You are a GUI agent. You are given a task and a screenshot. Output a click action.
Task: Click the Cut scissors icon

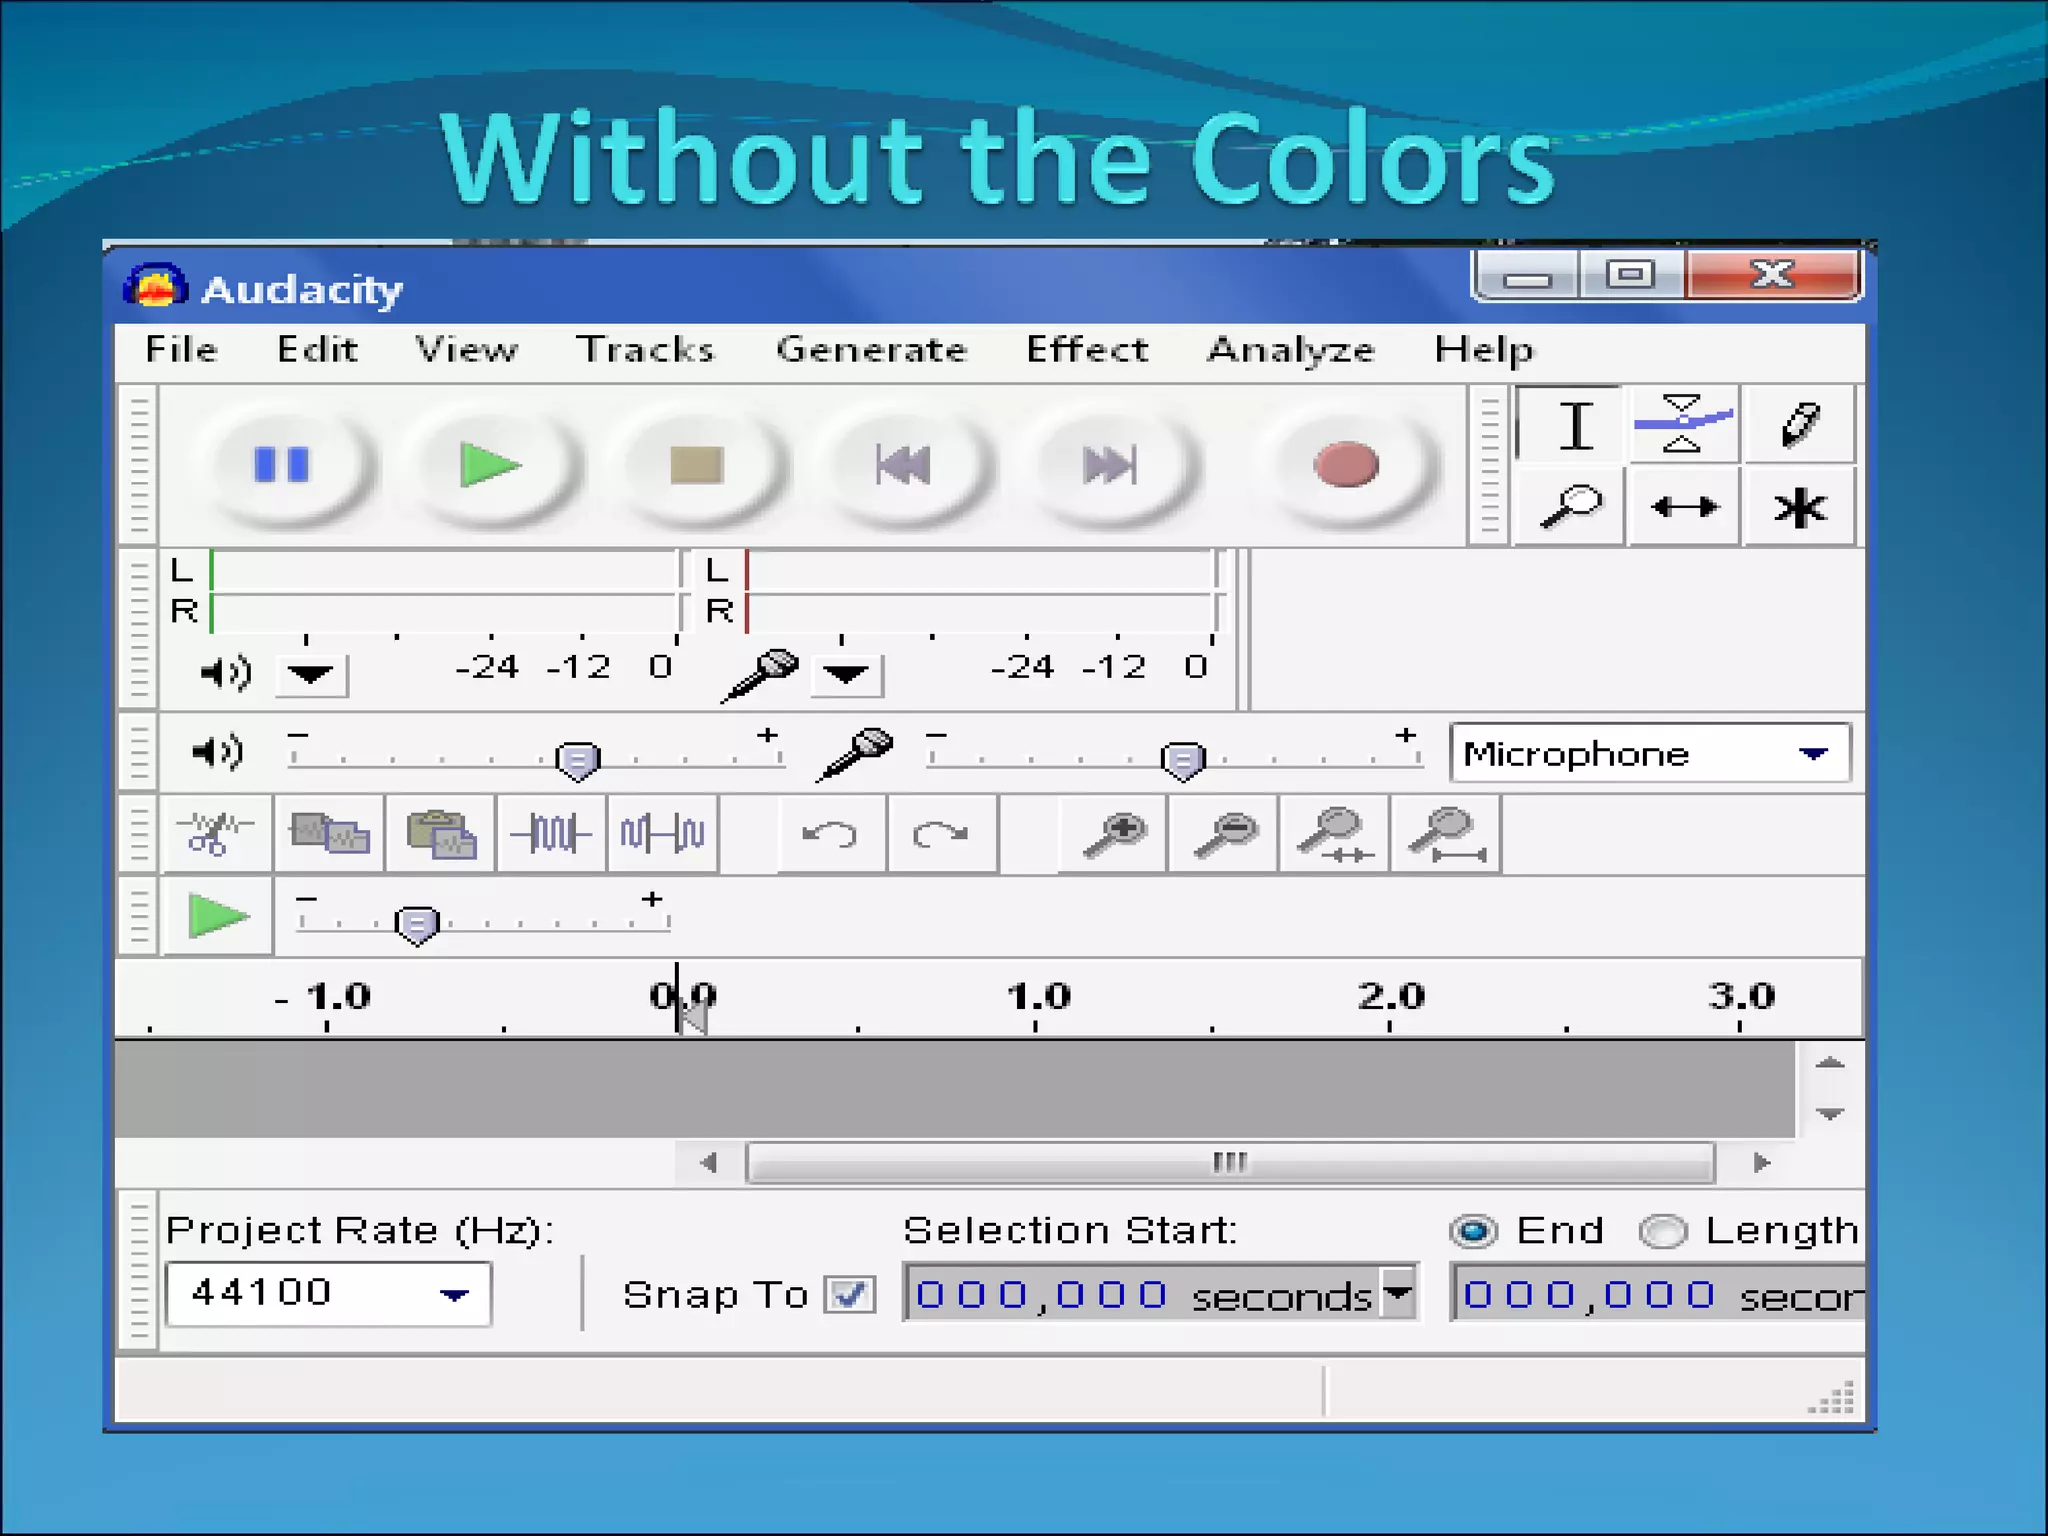(x=215, y=833)
